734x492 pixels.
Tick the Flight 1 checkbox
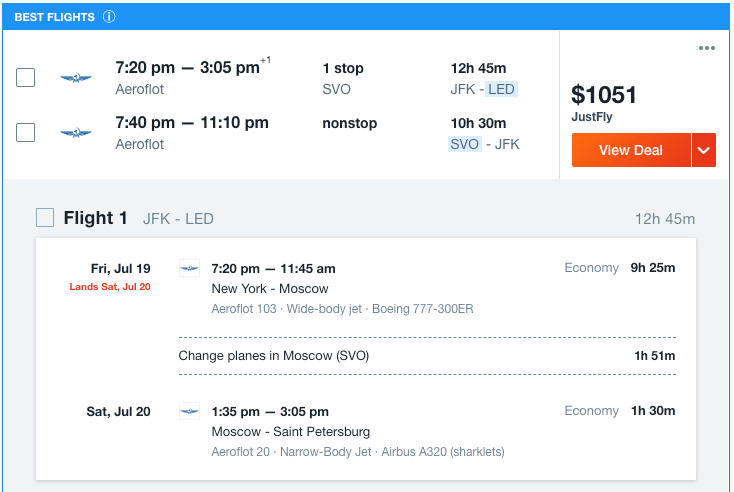point(45,218)
